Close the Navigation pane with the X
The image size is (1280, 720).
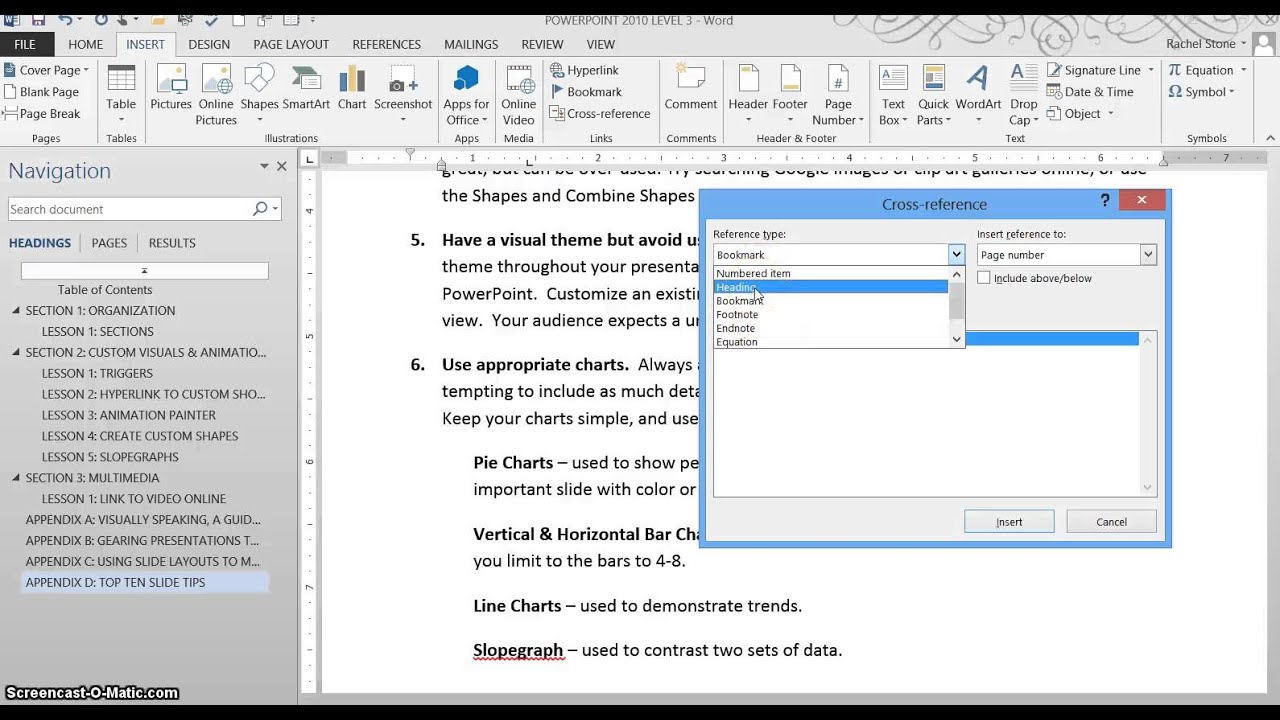click(x=282, y=167)
